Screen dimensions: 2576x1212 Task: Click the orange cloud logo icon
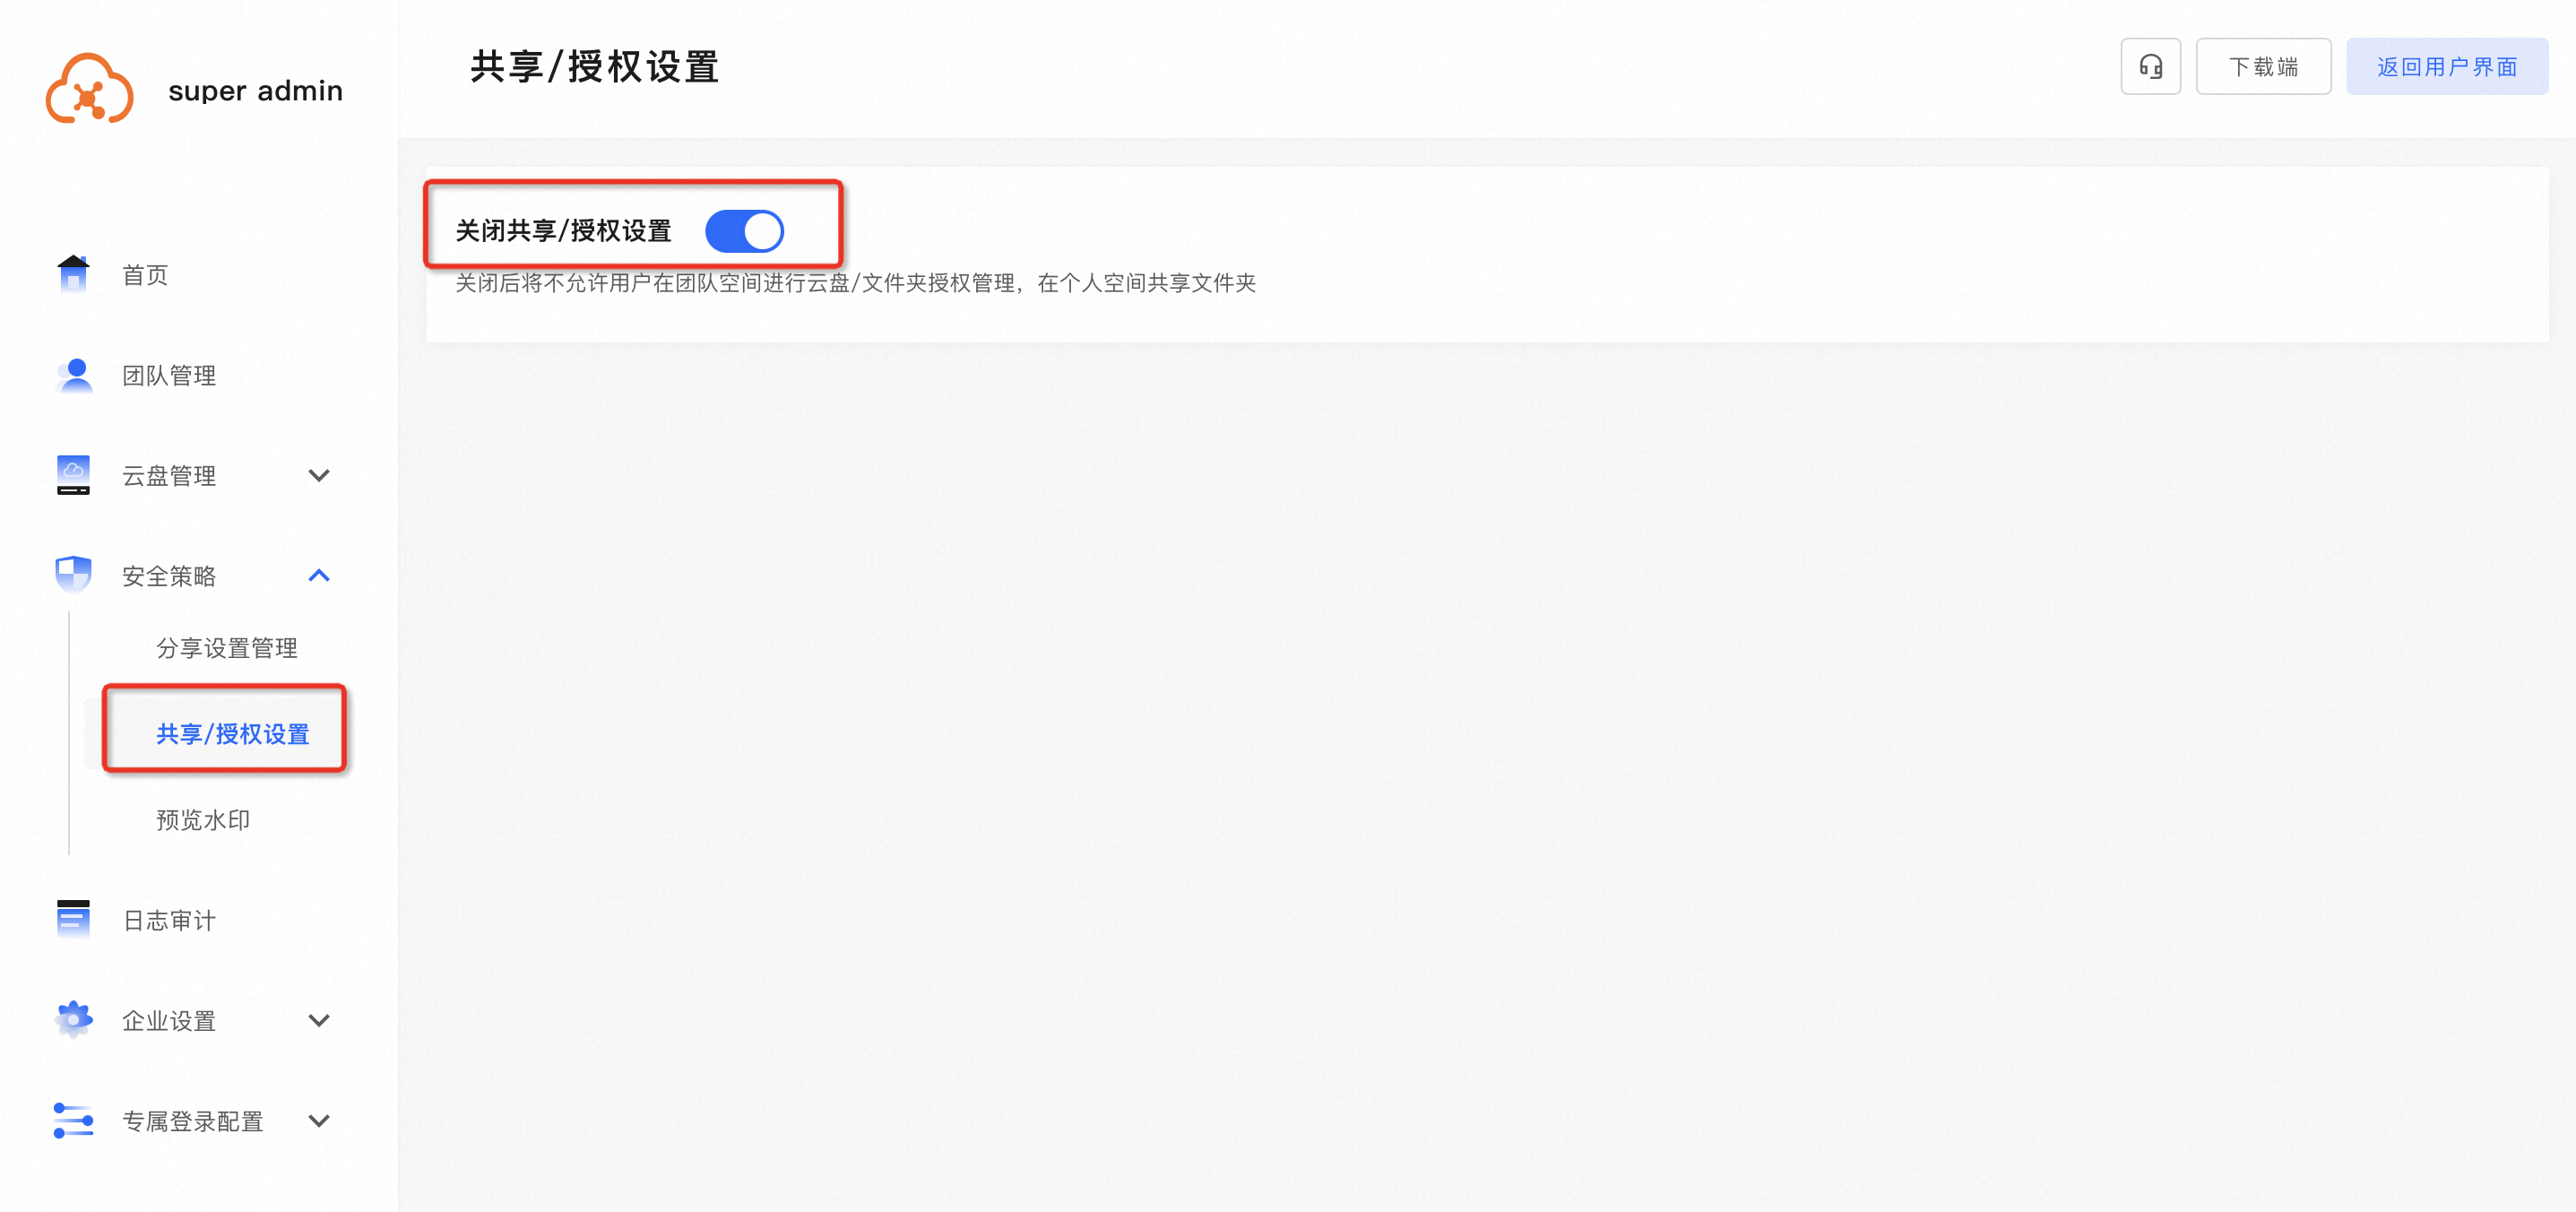tap(89, 89)
